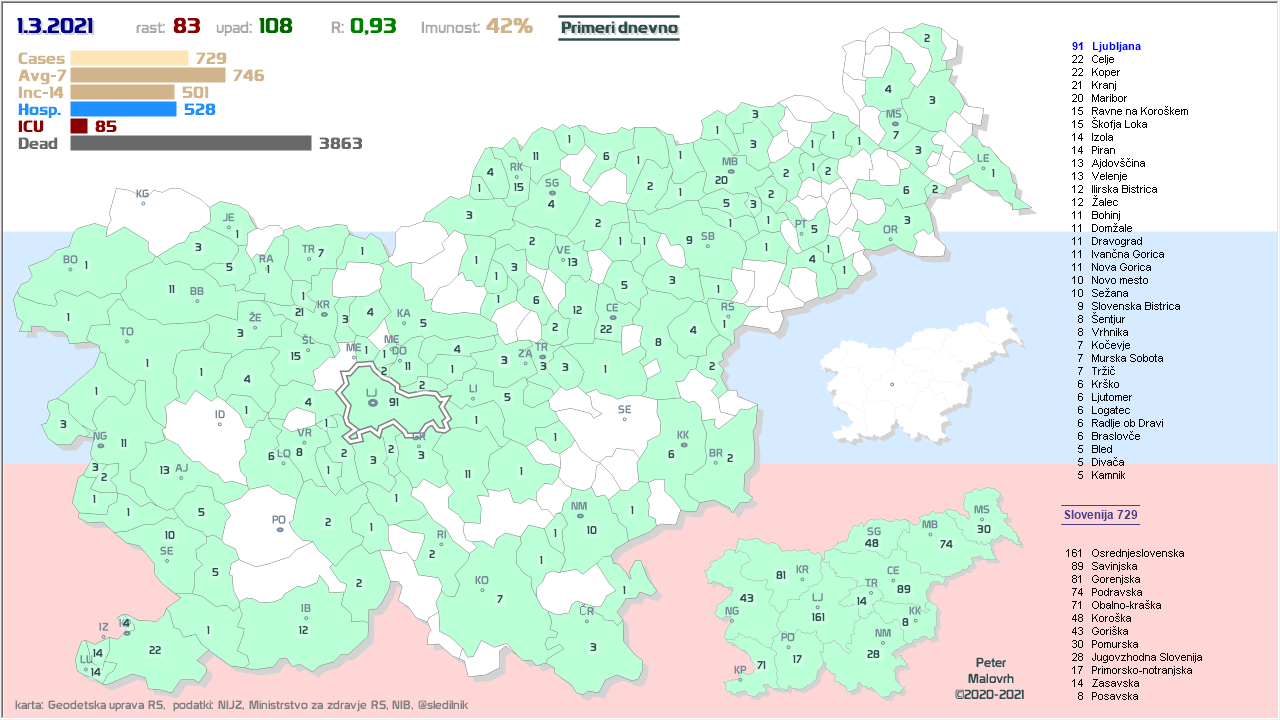
Task: Click the Cases bar showing 729
Action: pos(129,58)
